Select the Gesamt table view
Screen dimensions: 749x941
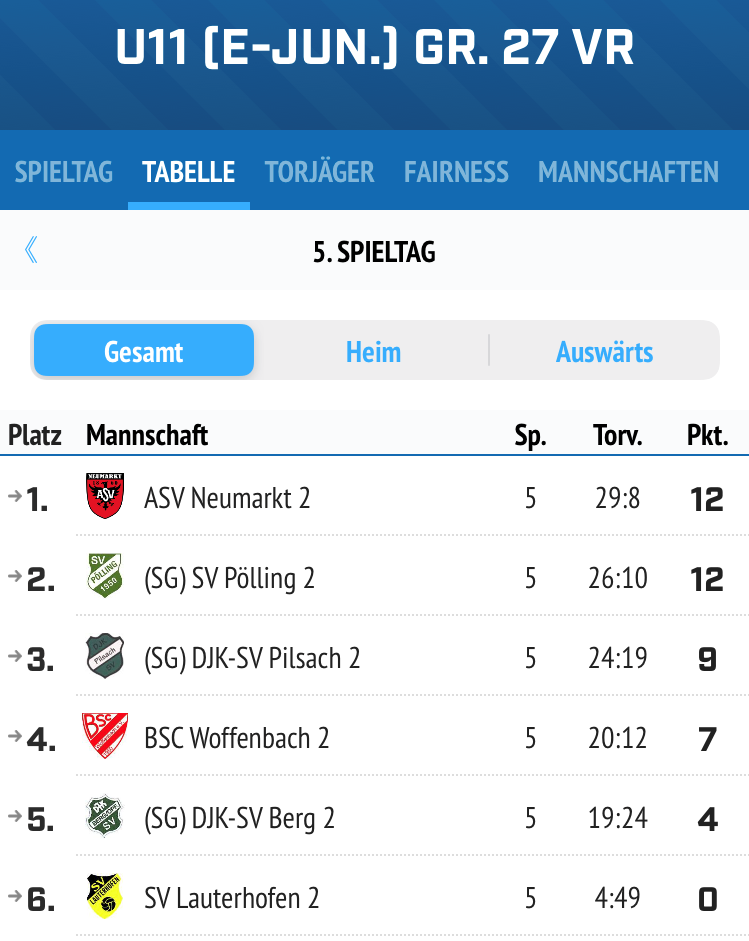[143, 350]
